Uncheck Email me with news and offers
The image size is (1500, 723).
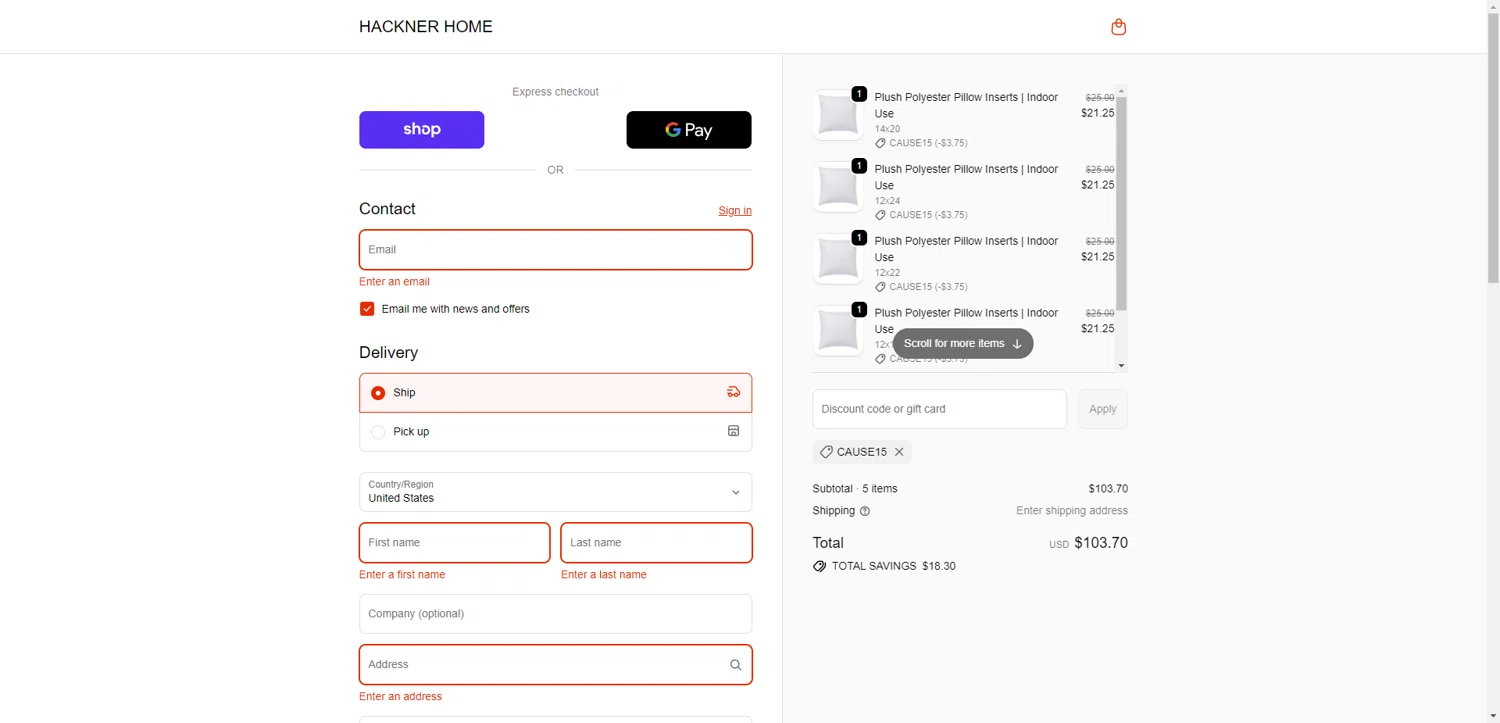(x=367, y=309)
